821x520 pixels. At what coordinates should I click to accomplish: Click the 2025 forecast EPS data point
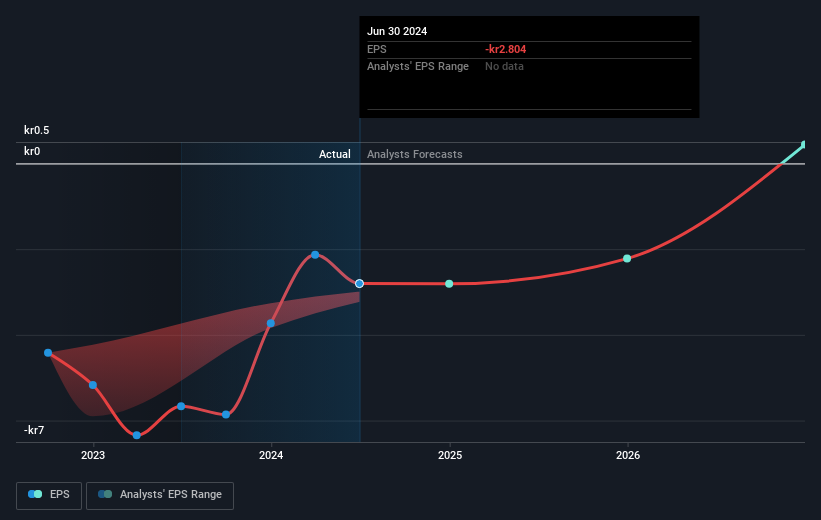coord(449,284)
